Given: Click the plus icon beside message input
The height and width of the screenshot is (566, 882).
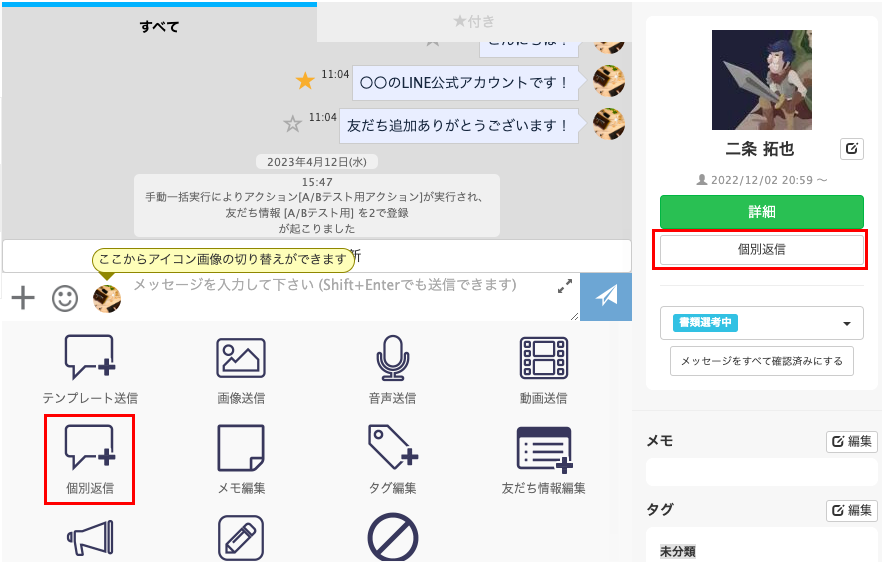Looking at the screenshot, I should point(22,297).
